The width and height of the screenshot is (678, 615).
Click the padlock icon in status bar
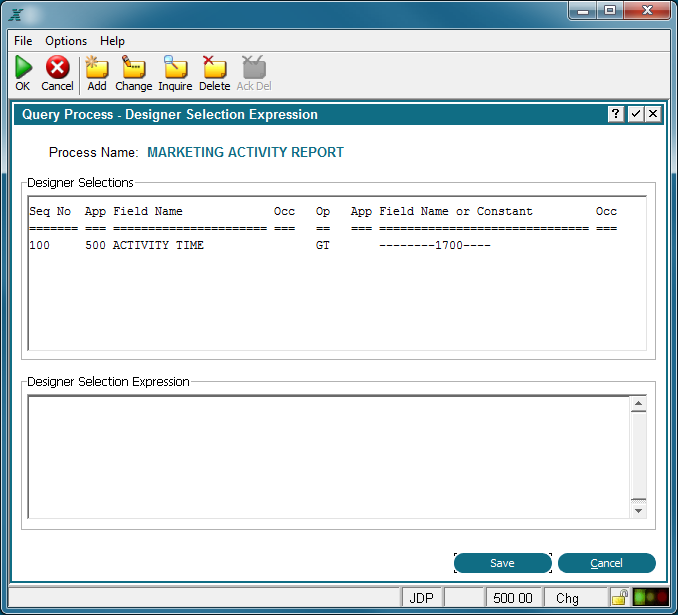620,598
